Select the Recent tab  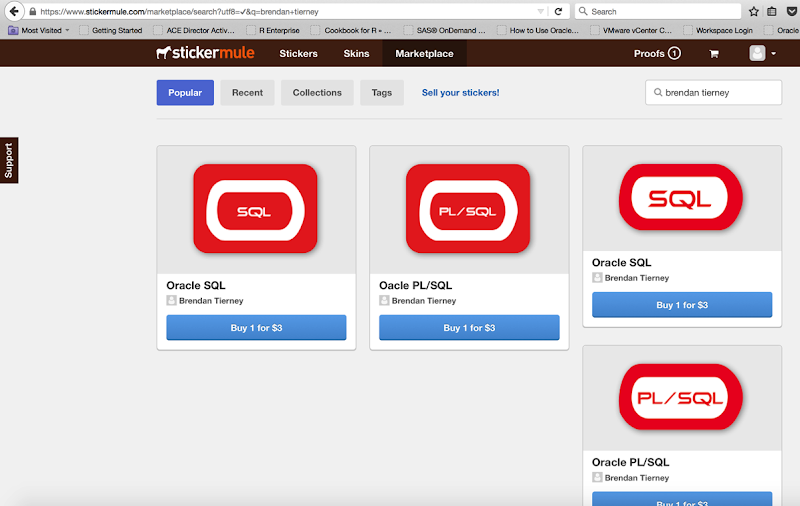(247, 93)
